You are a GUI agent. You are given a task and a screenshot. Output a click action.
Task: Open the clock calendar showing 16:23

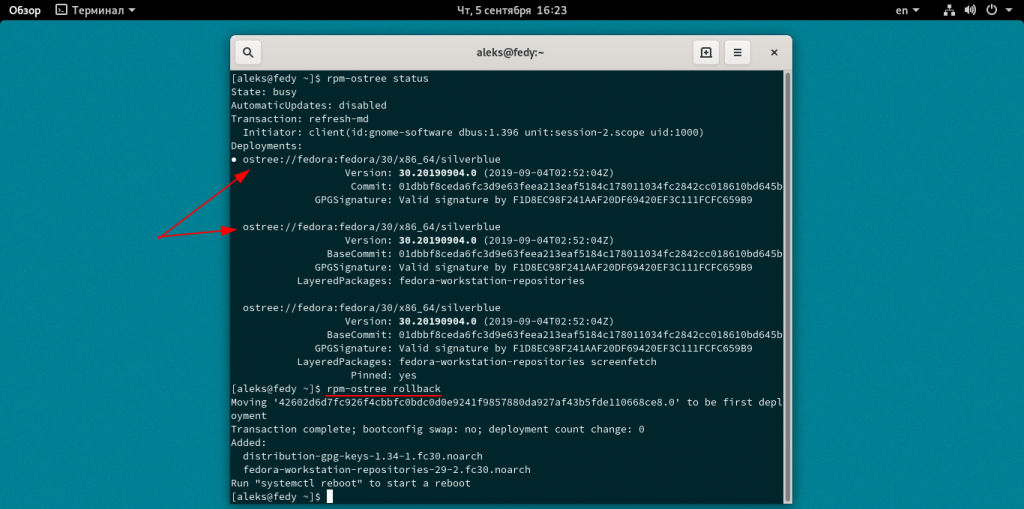point(511,10)
